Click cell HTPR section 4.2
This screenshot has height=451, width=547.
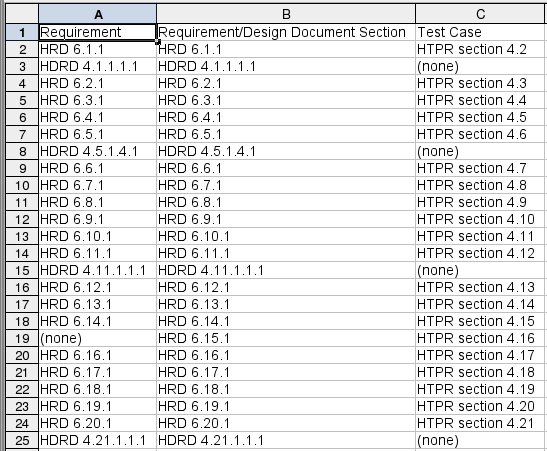[481, 50]
